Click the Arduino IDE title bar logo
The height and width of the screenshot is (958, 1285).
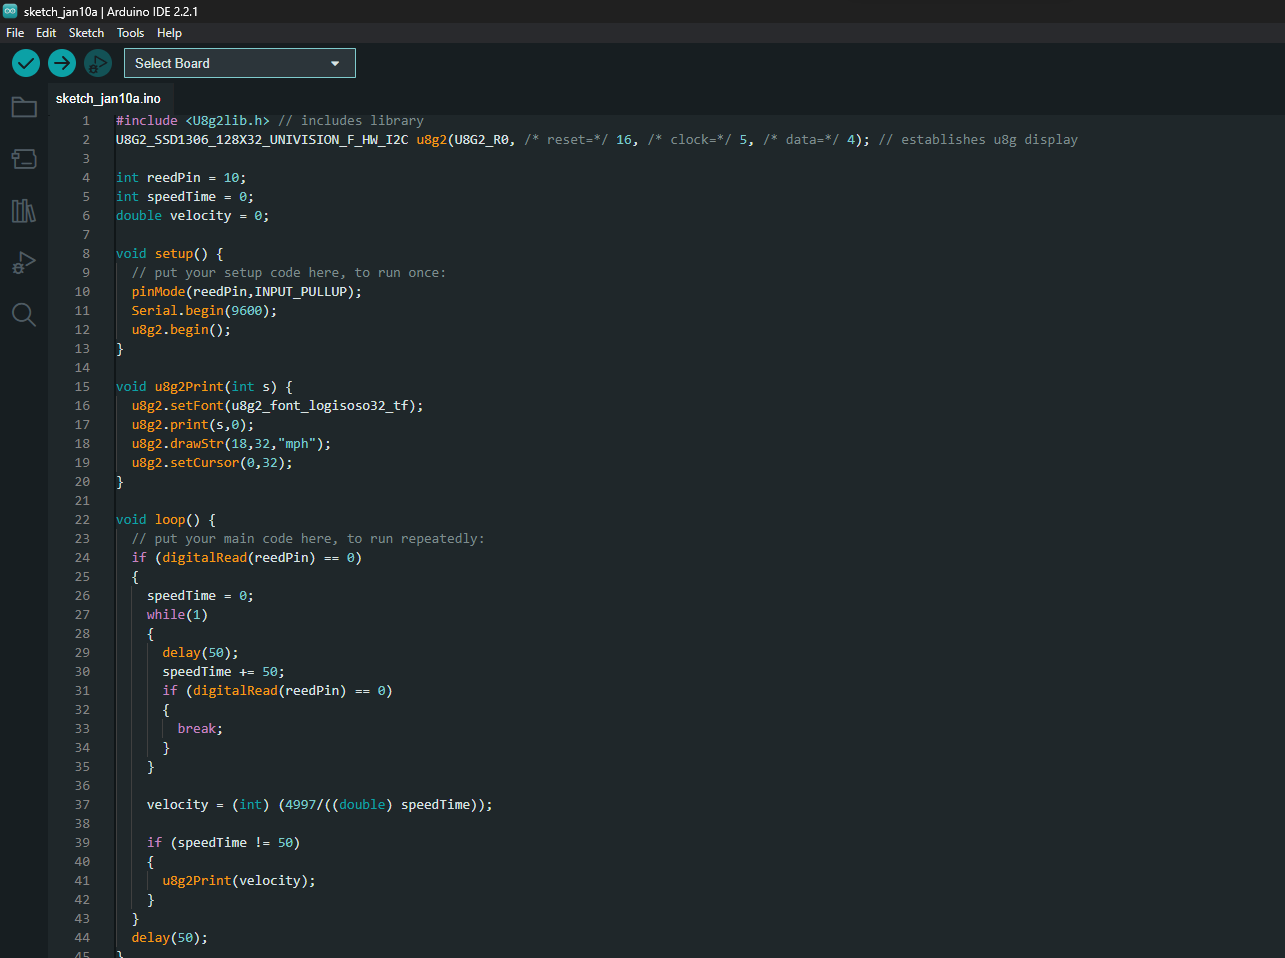tap(10, 11)
